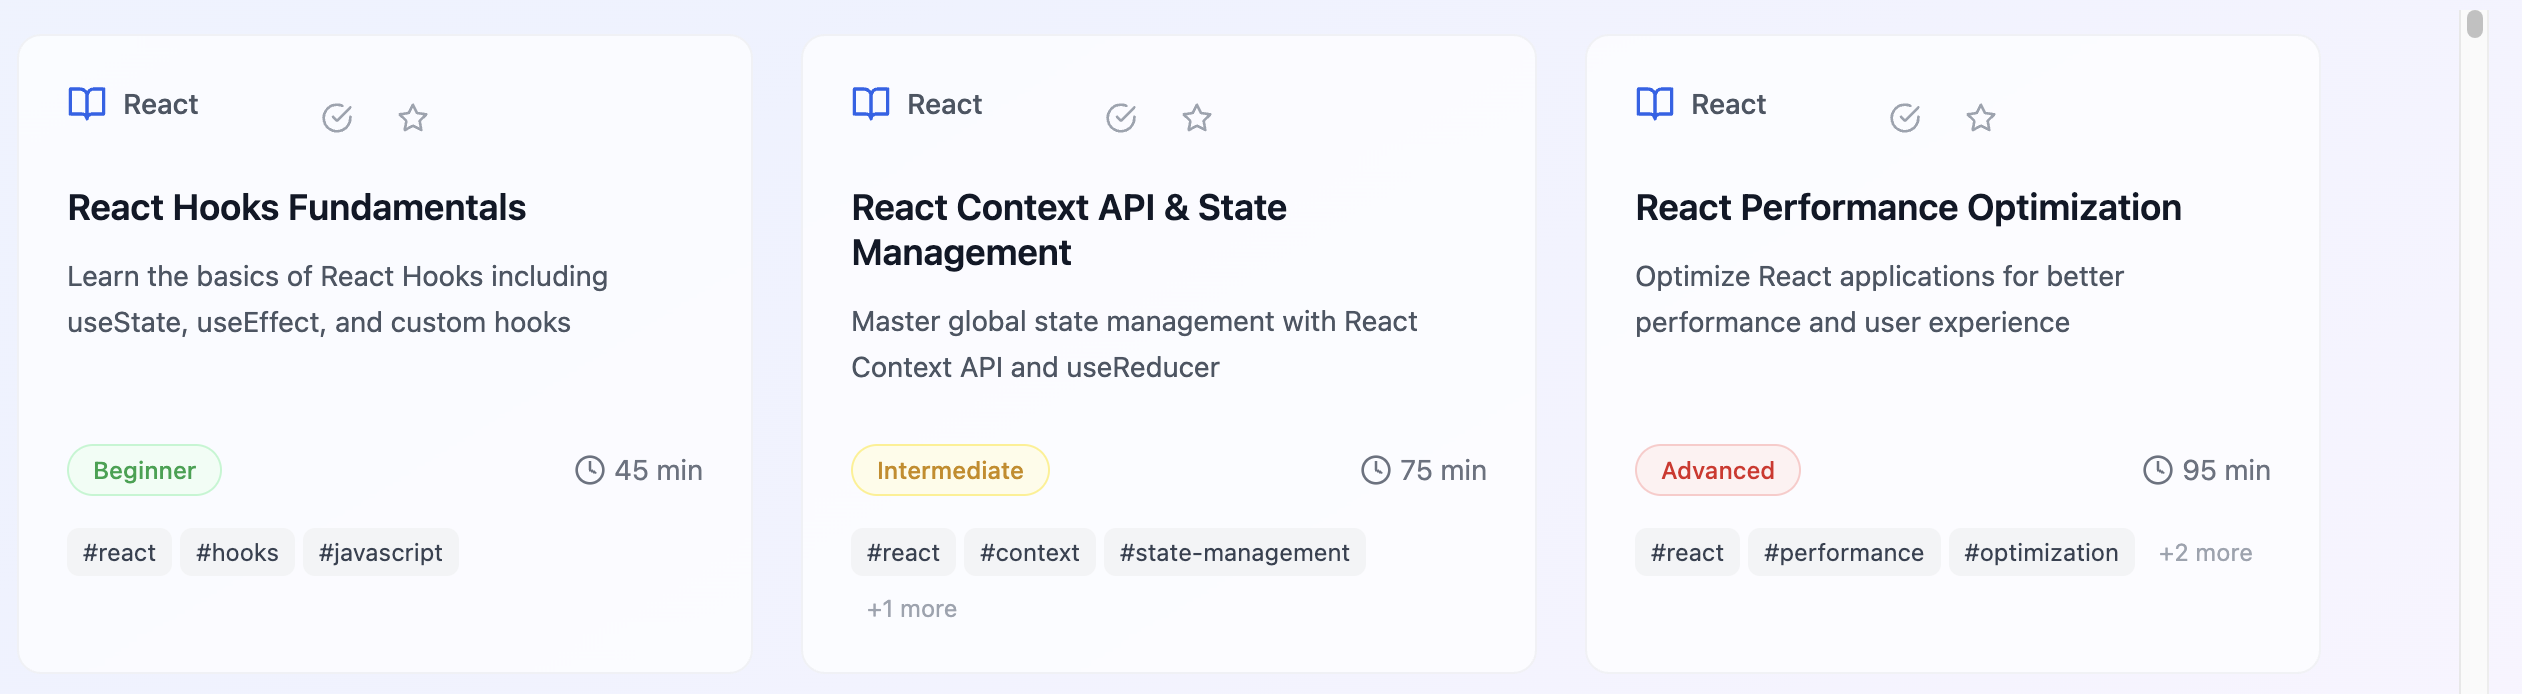The image size is (2522, 694).
Task: Select the #state-management tag
Action: 1234,552
